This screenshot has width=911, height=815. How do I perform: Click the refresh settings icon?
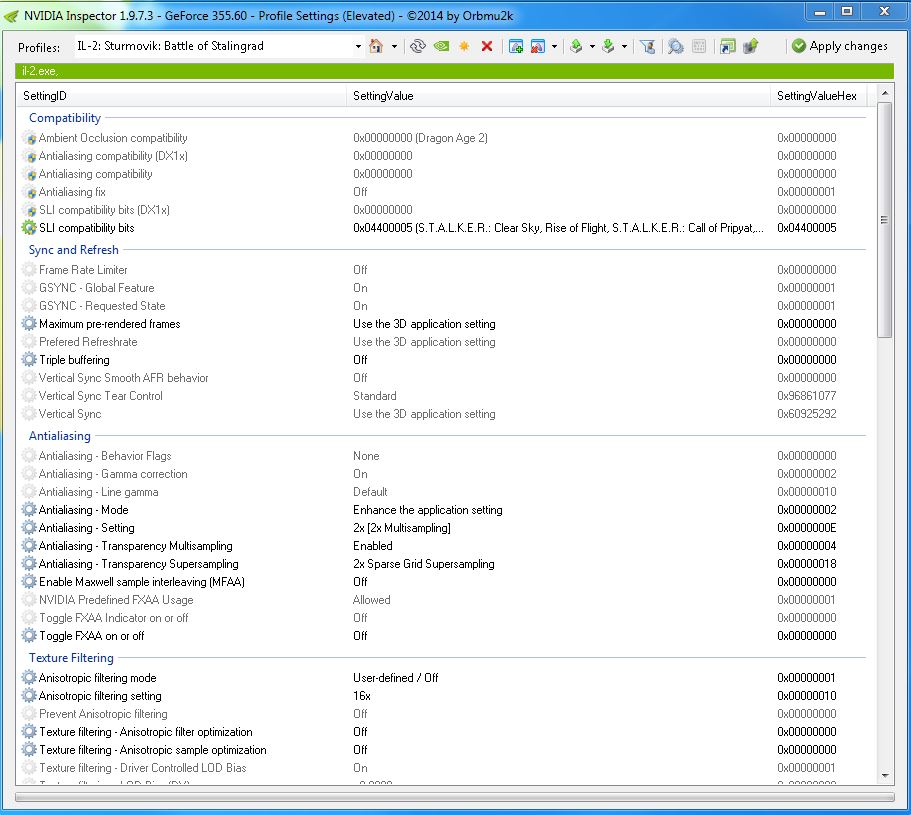click(418, 46)
